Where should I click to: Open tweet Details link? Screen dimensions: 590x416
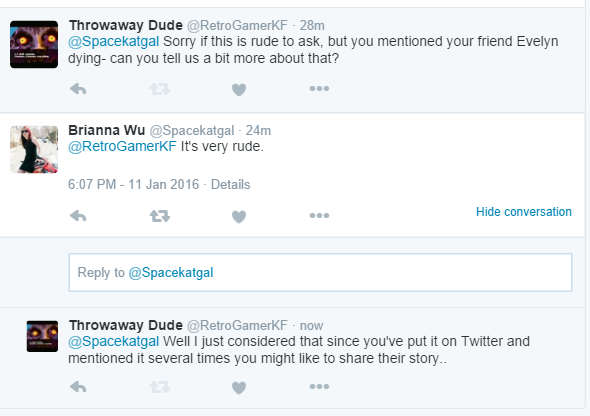point(230,185)
